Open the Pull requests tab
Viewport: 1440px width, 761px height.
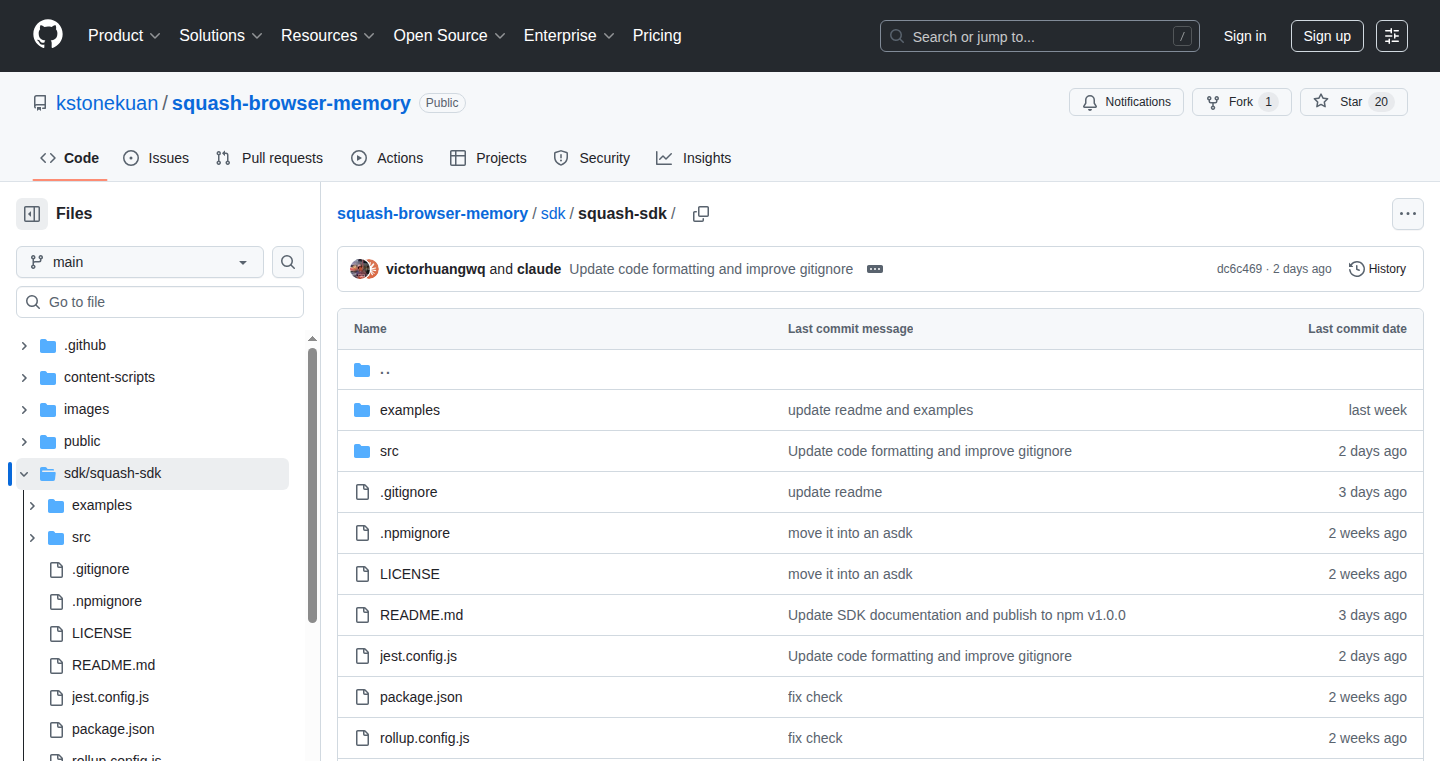click(269, 158)
